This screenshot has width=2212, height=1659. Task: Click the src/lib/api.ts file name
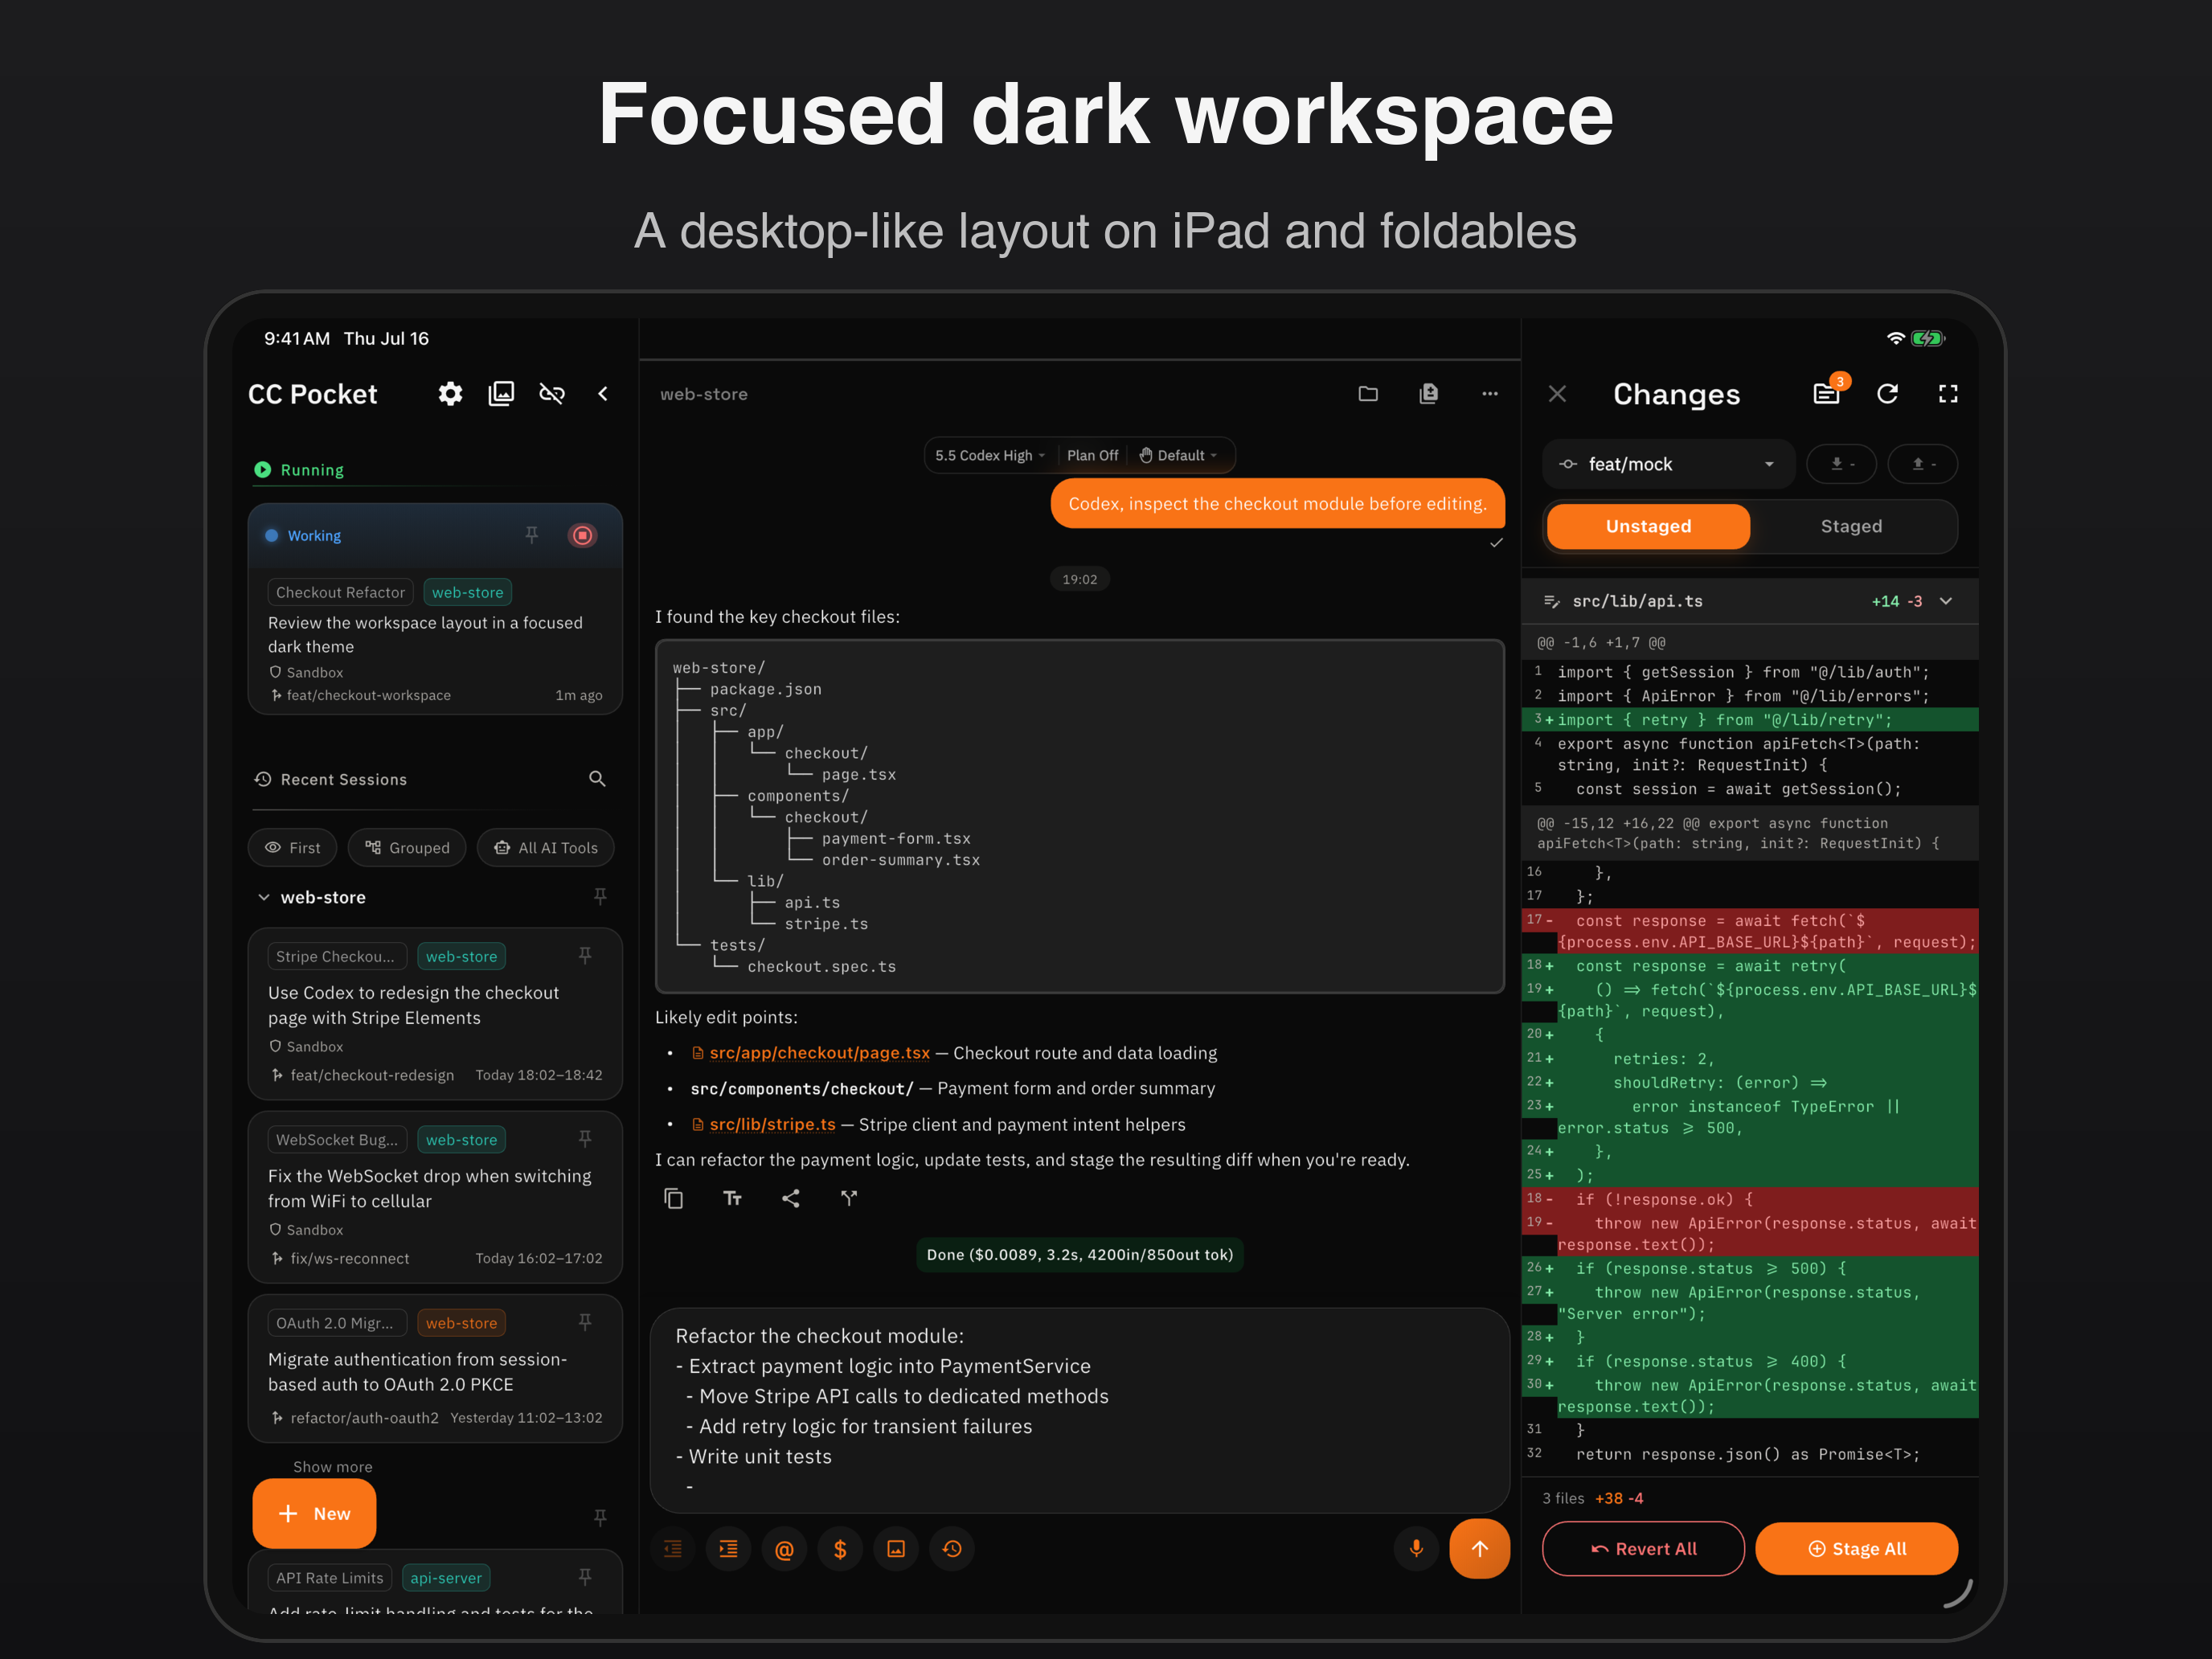click(x=1637, y=601)
